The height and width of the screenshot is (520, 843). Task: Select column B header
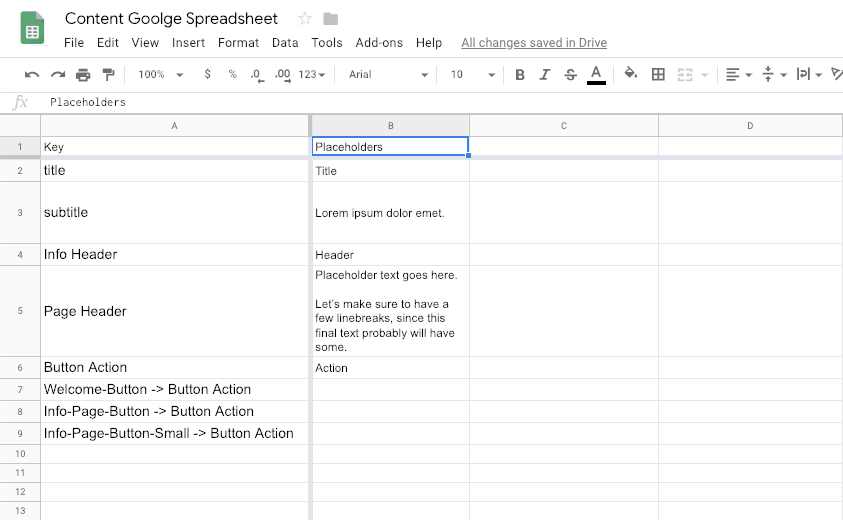[391, 126]
